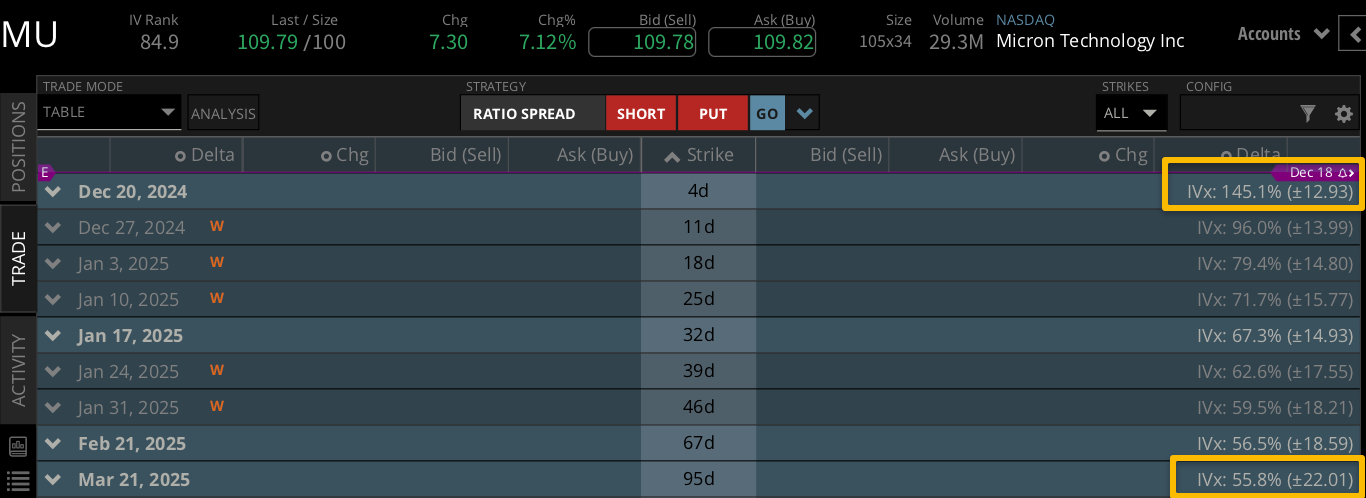Click the chart icon in left sidebar
This screenshot has height=498, width=1366.
coord(17,445)
